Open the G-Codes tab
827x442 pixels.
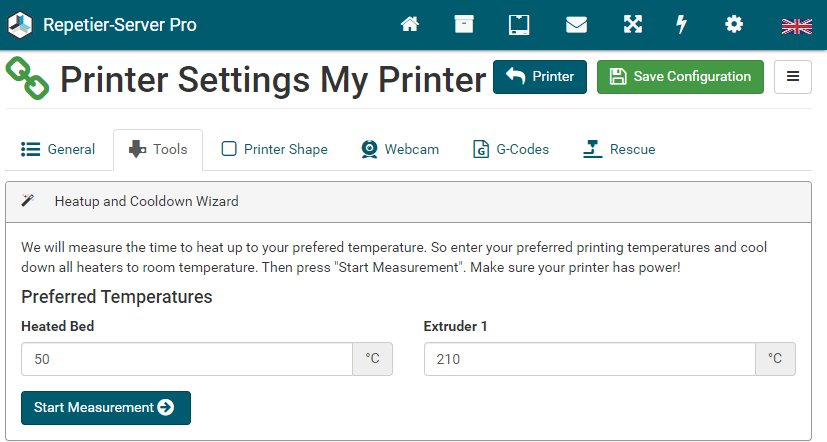[511, 150]
